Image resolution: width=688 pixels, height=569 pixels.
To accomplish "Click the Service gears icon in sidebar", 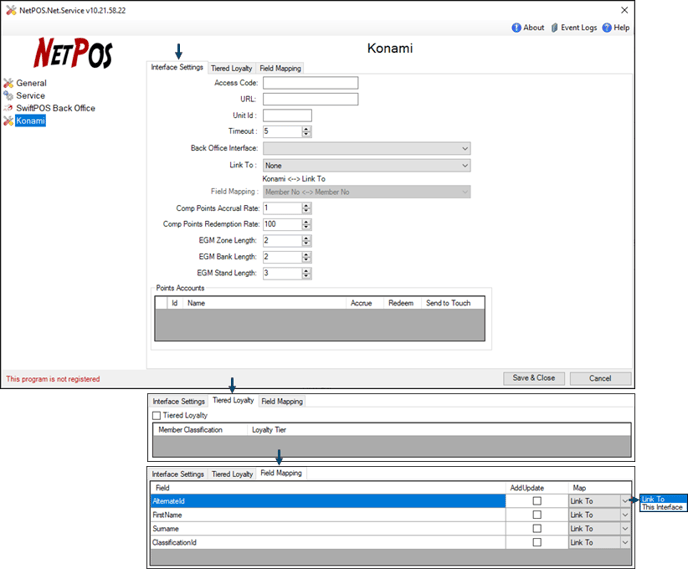I will [9, 95].
